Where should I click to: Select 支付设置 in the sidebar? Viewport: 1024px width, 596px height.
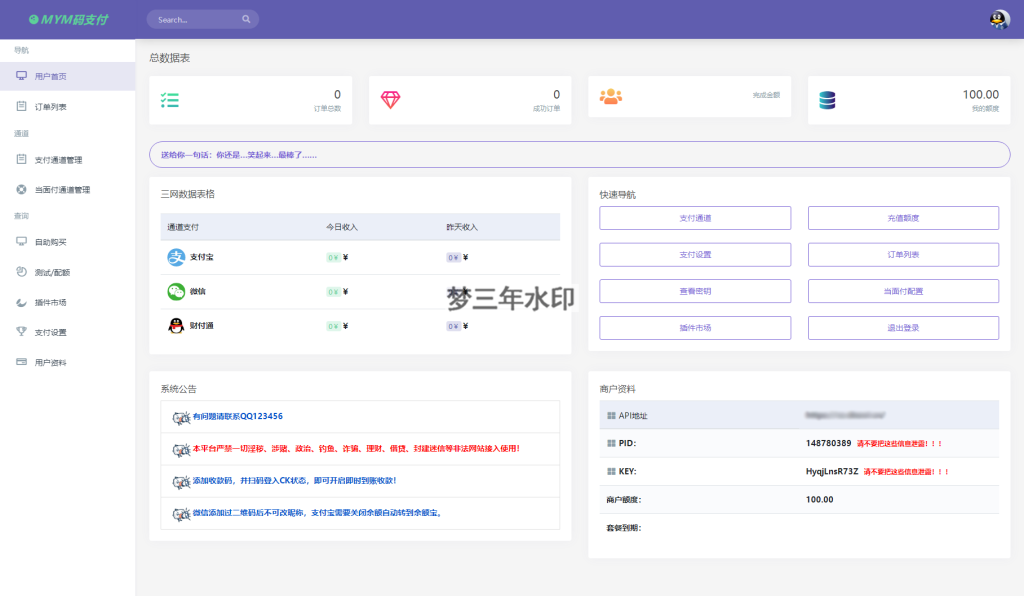click(x=67, y=332)
